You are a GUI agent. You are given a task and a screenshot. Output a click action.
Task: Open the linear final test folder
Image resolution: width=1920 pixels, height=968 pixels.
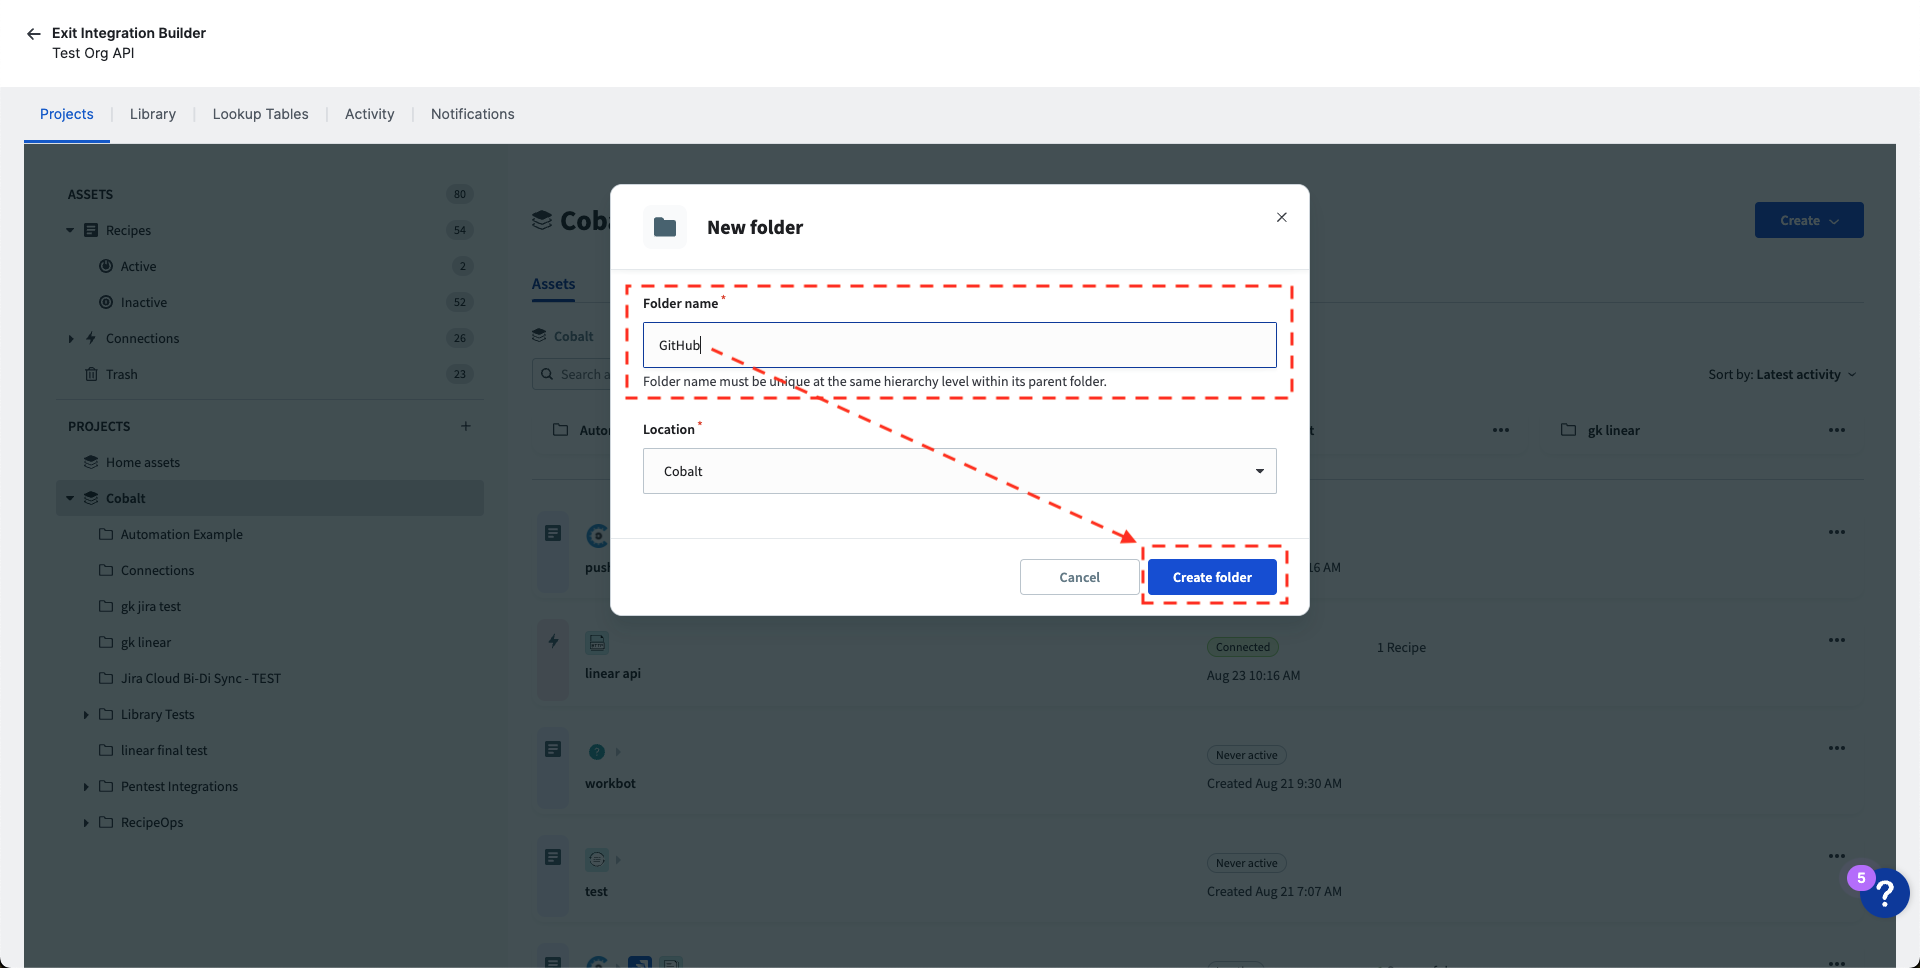[164, 750]
